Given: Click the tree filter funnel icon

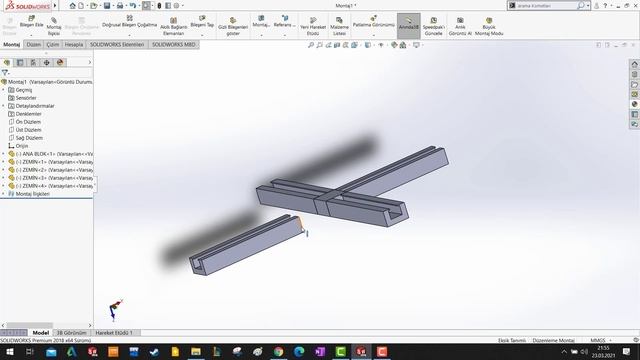Looking at the screenshot, I should click(x=5, y=73).
